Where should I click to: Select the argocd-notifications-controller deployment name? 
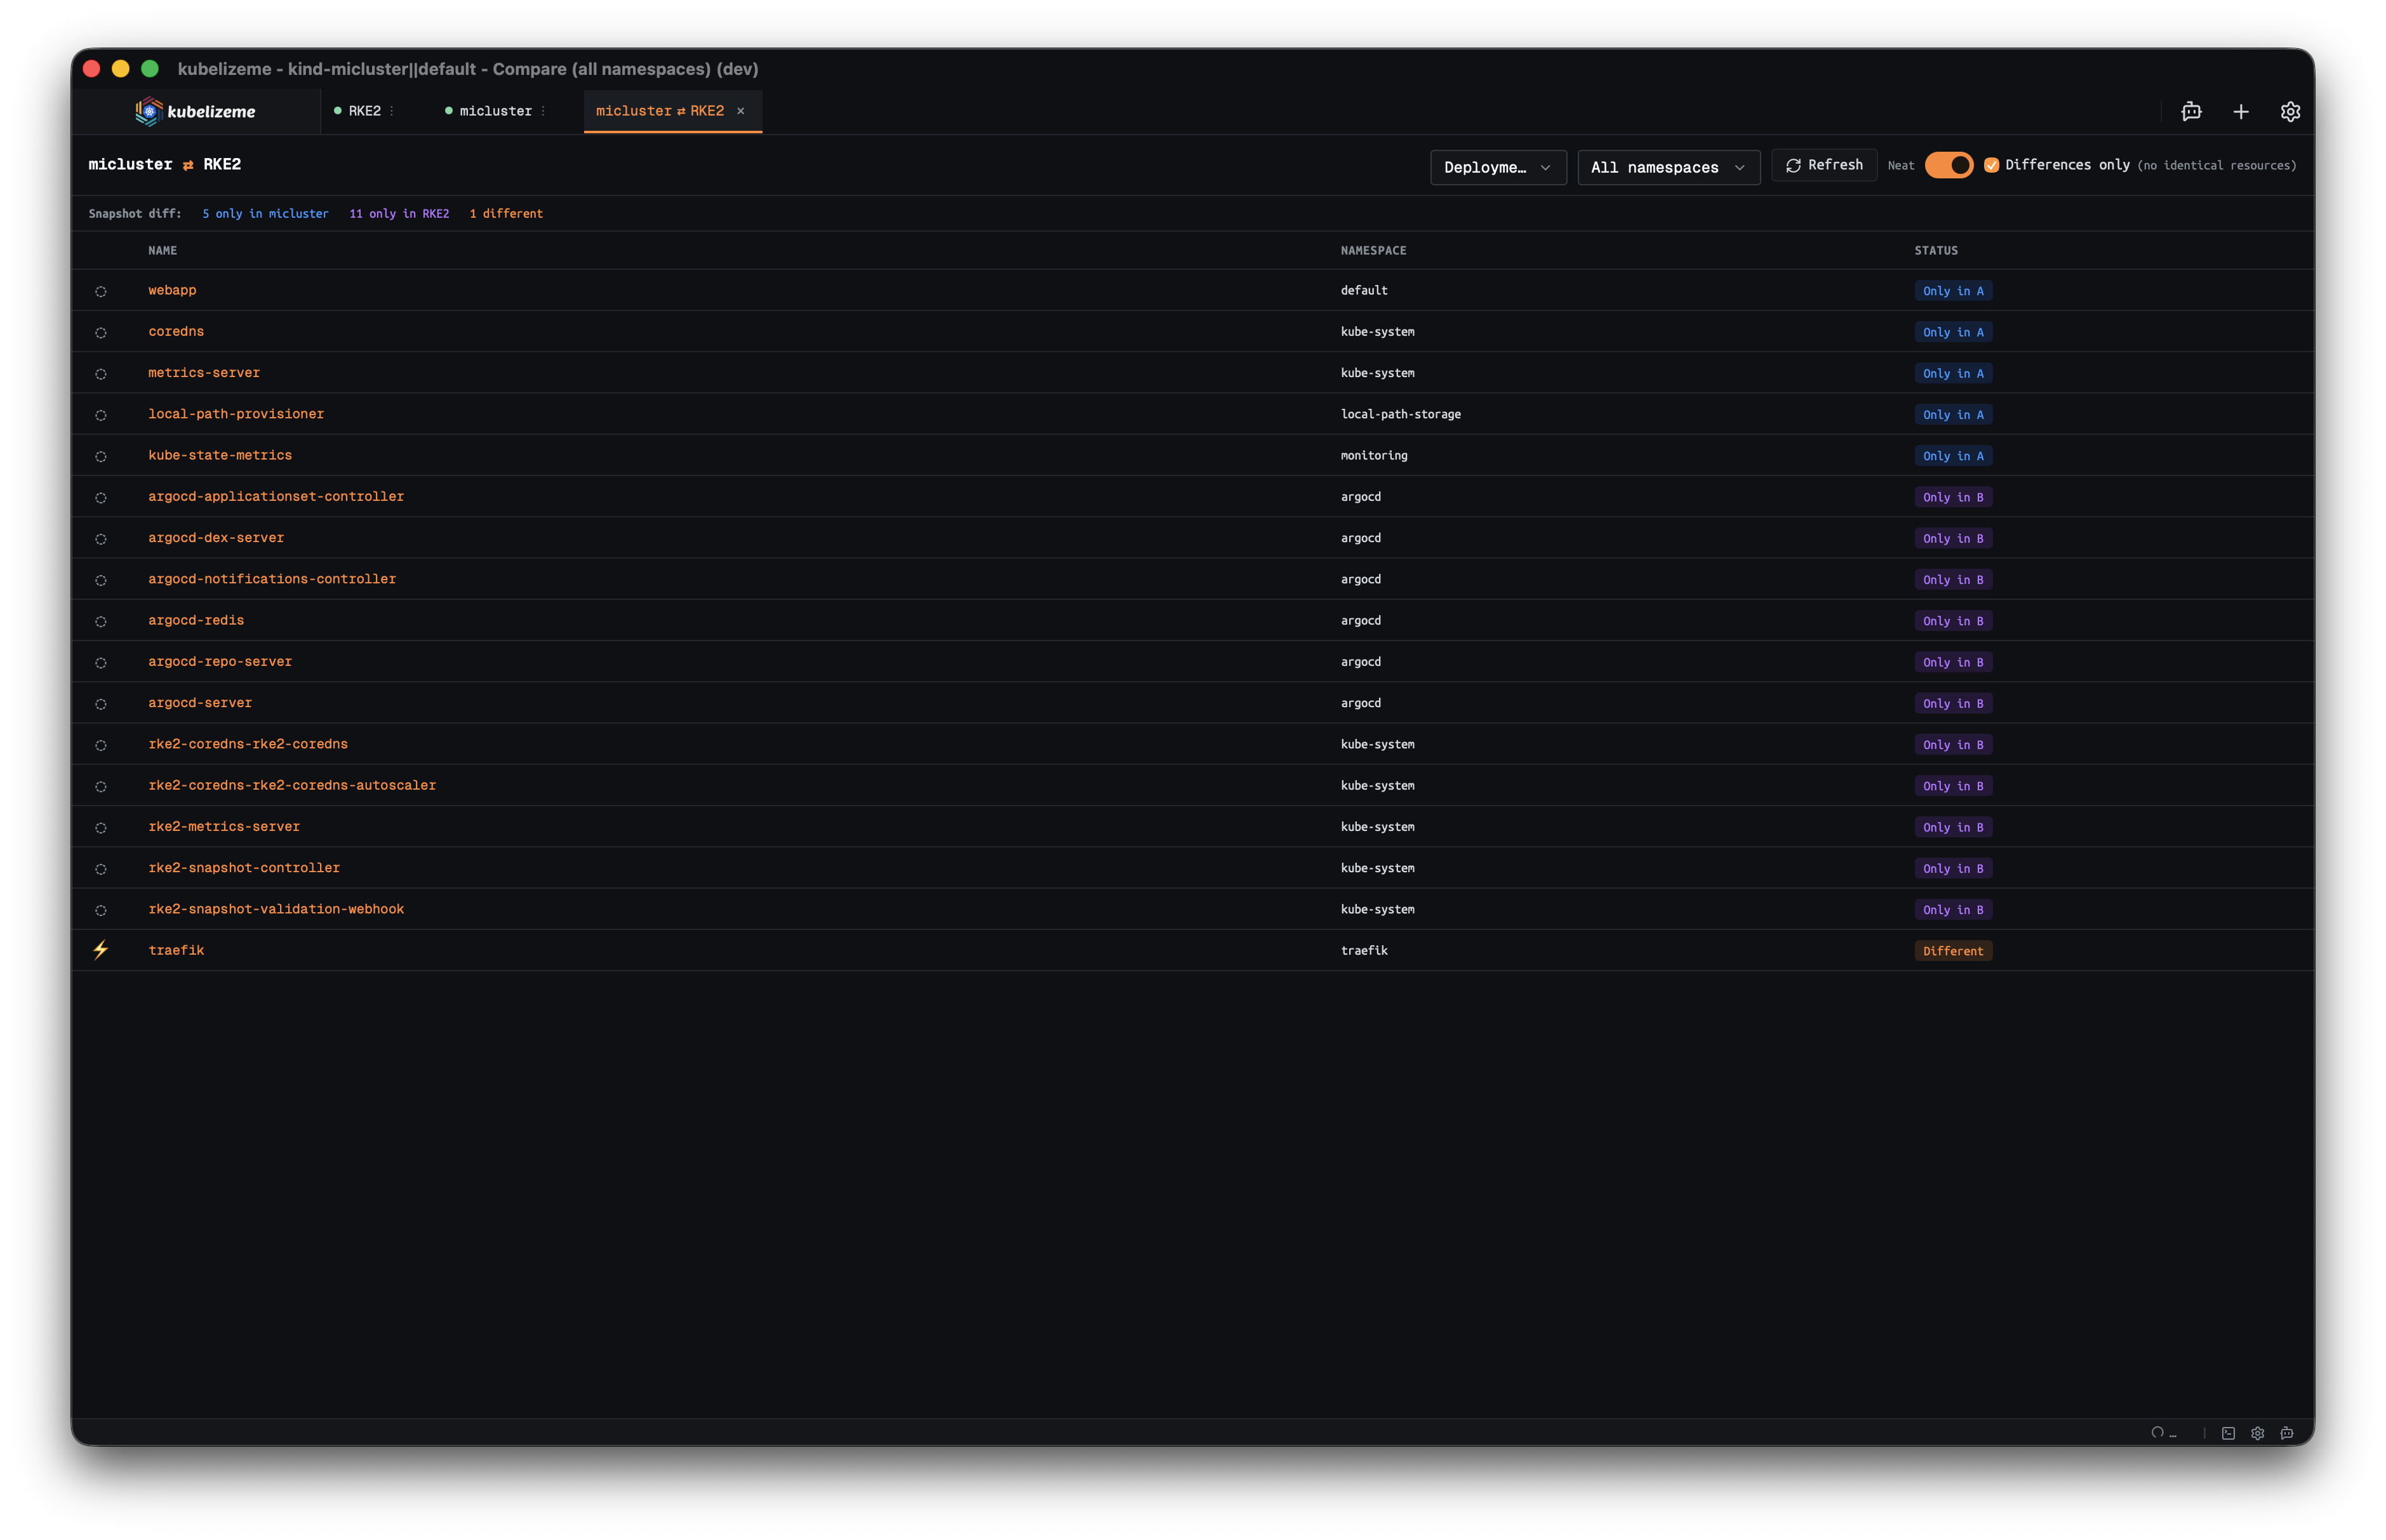pos(272,579)
